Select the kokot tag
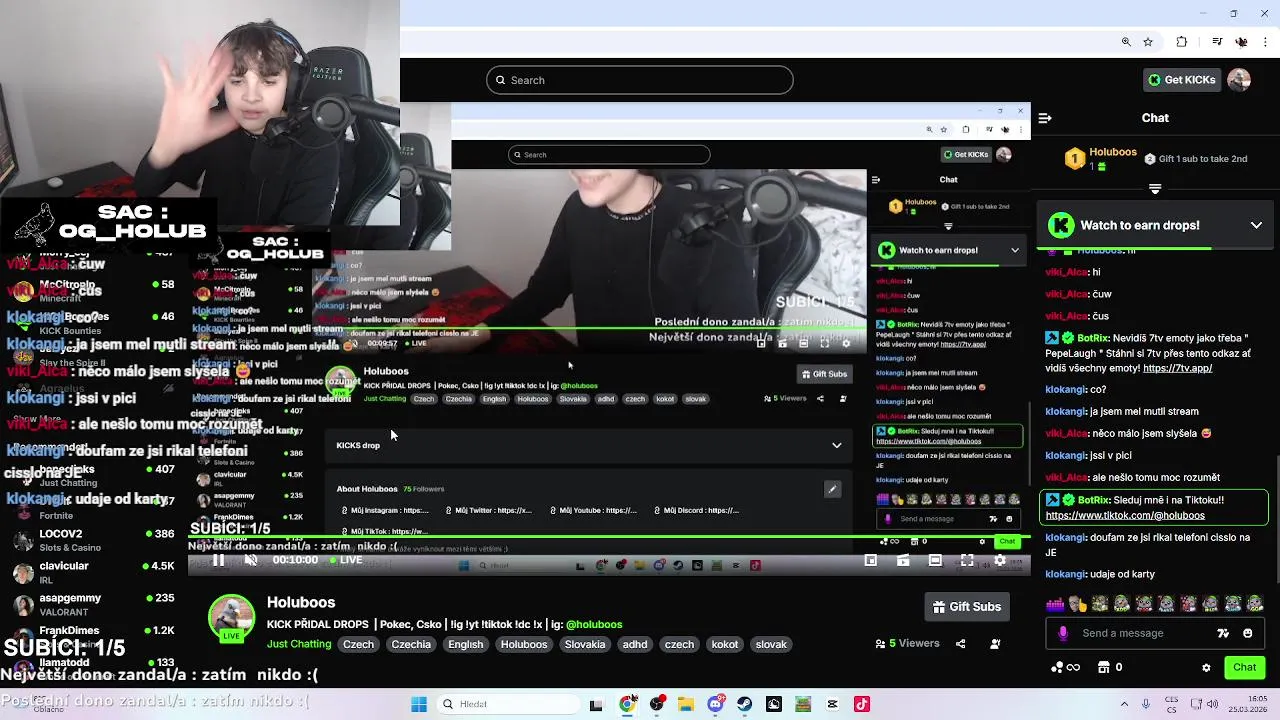Viewport: 1280px width, 720px height. pyautogui.click(x=725, y=644)
